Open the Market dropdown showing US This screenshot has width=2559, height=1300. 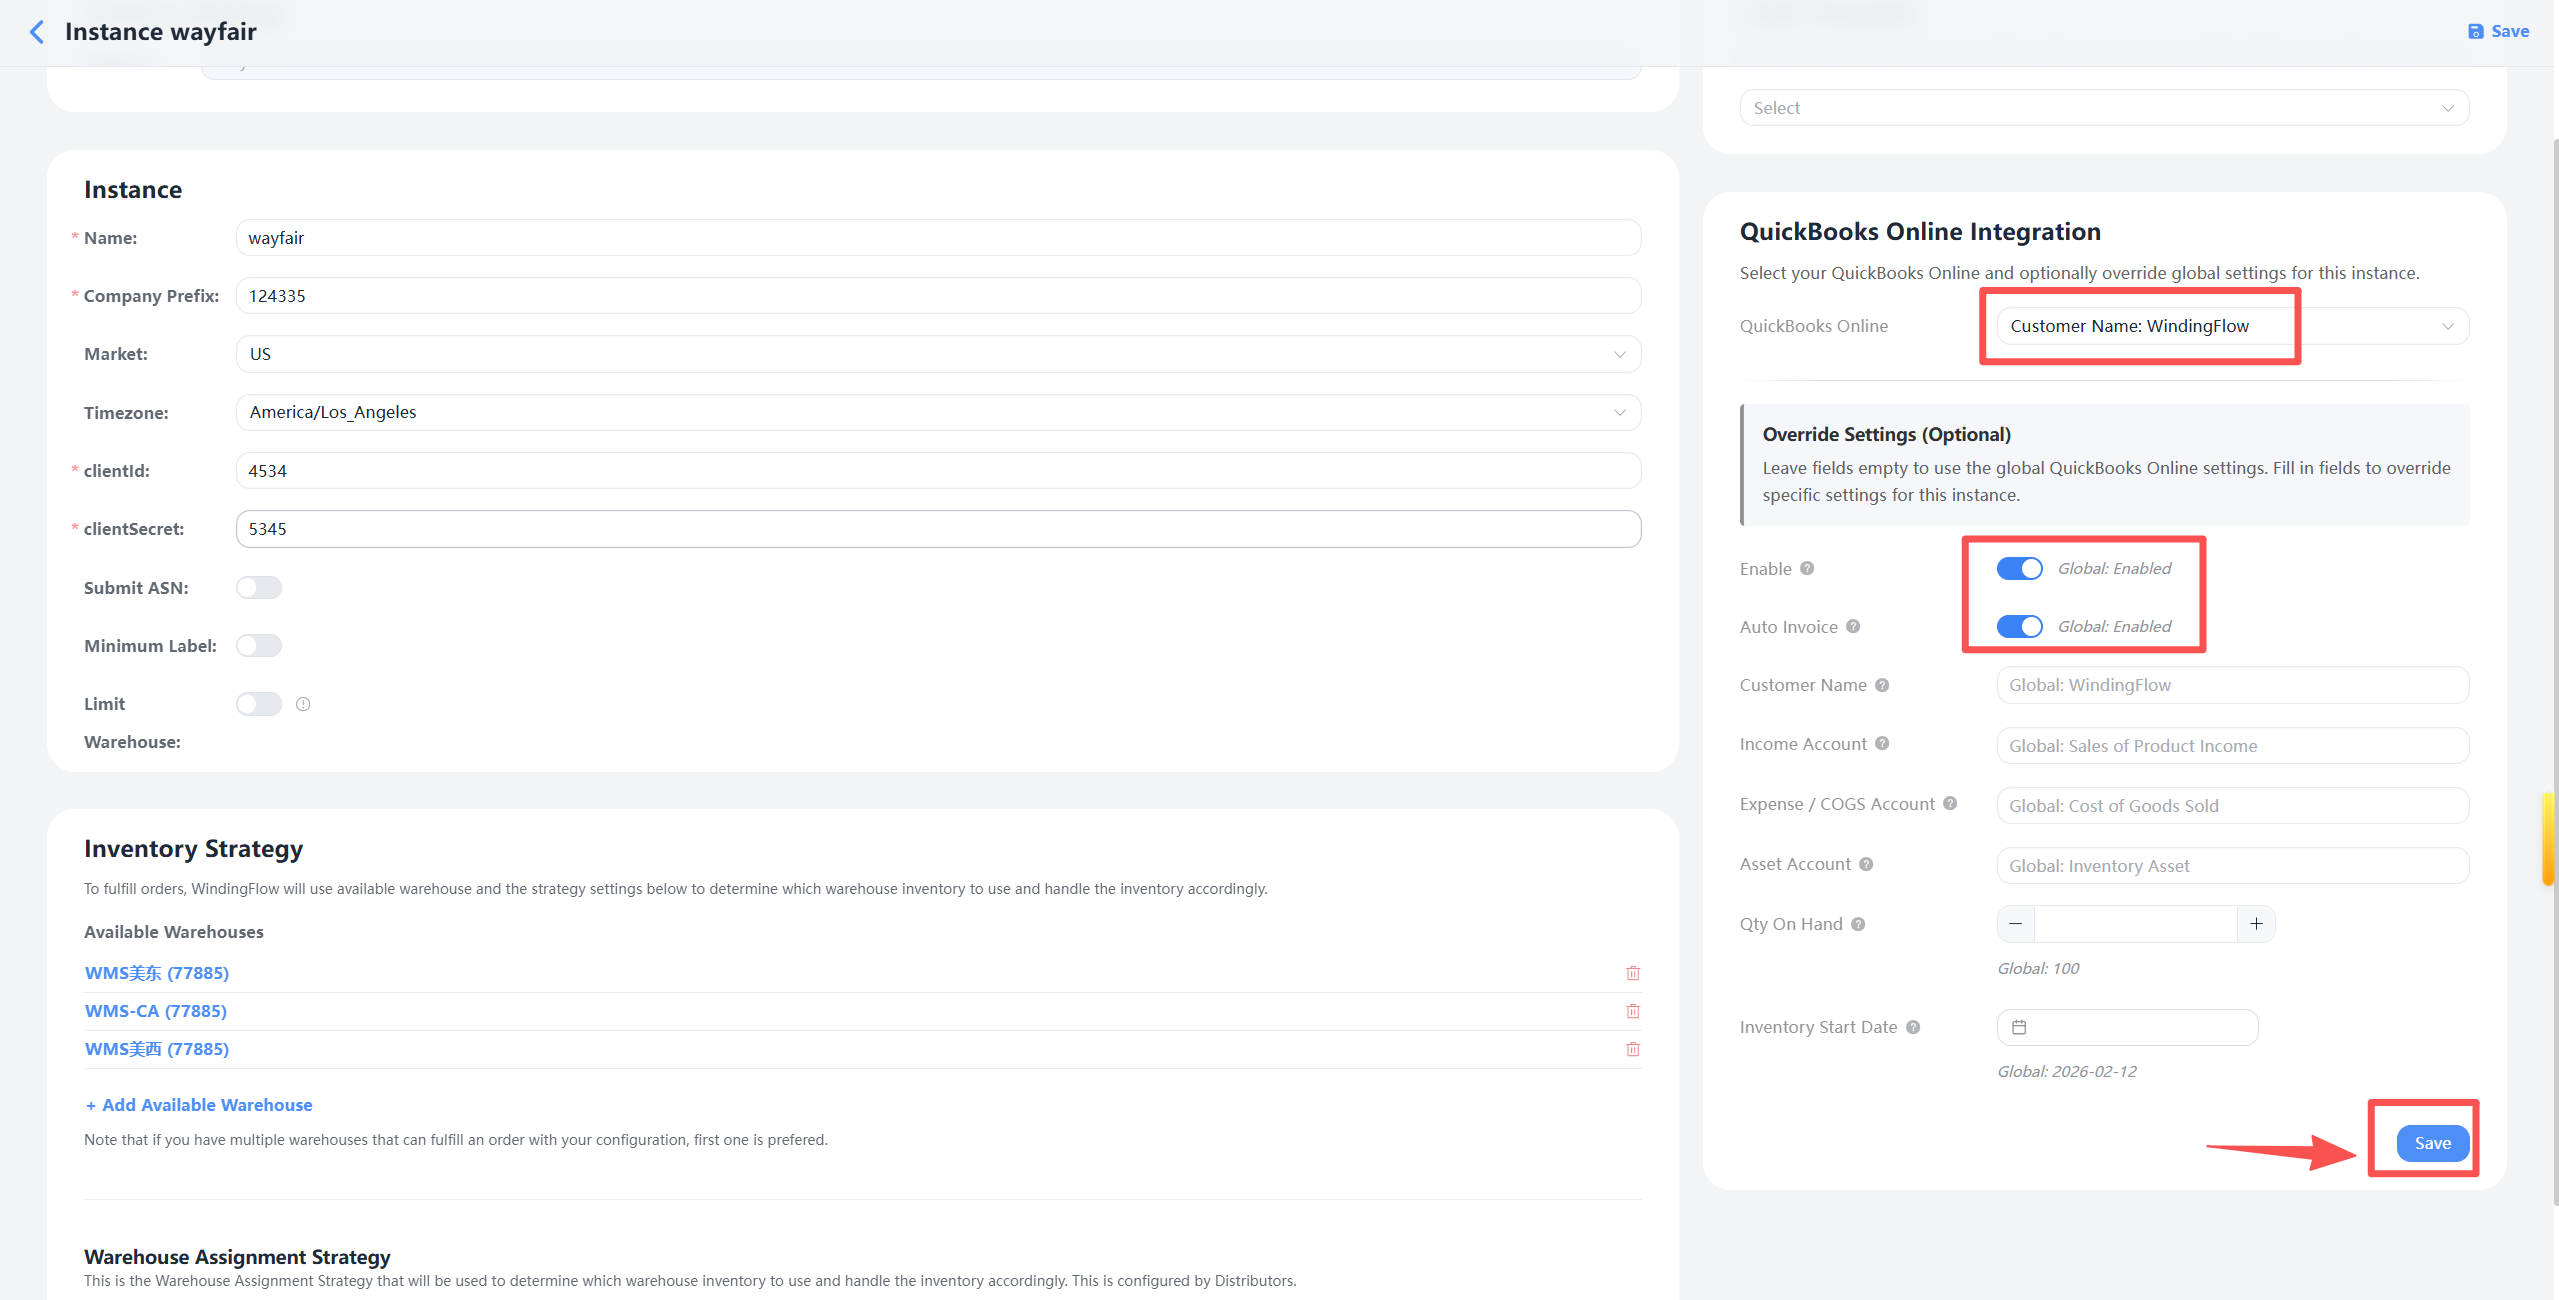tap(937, 354)
